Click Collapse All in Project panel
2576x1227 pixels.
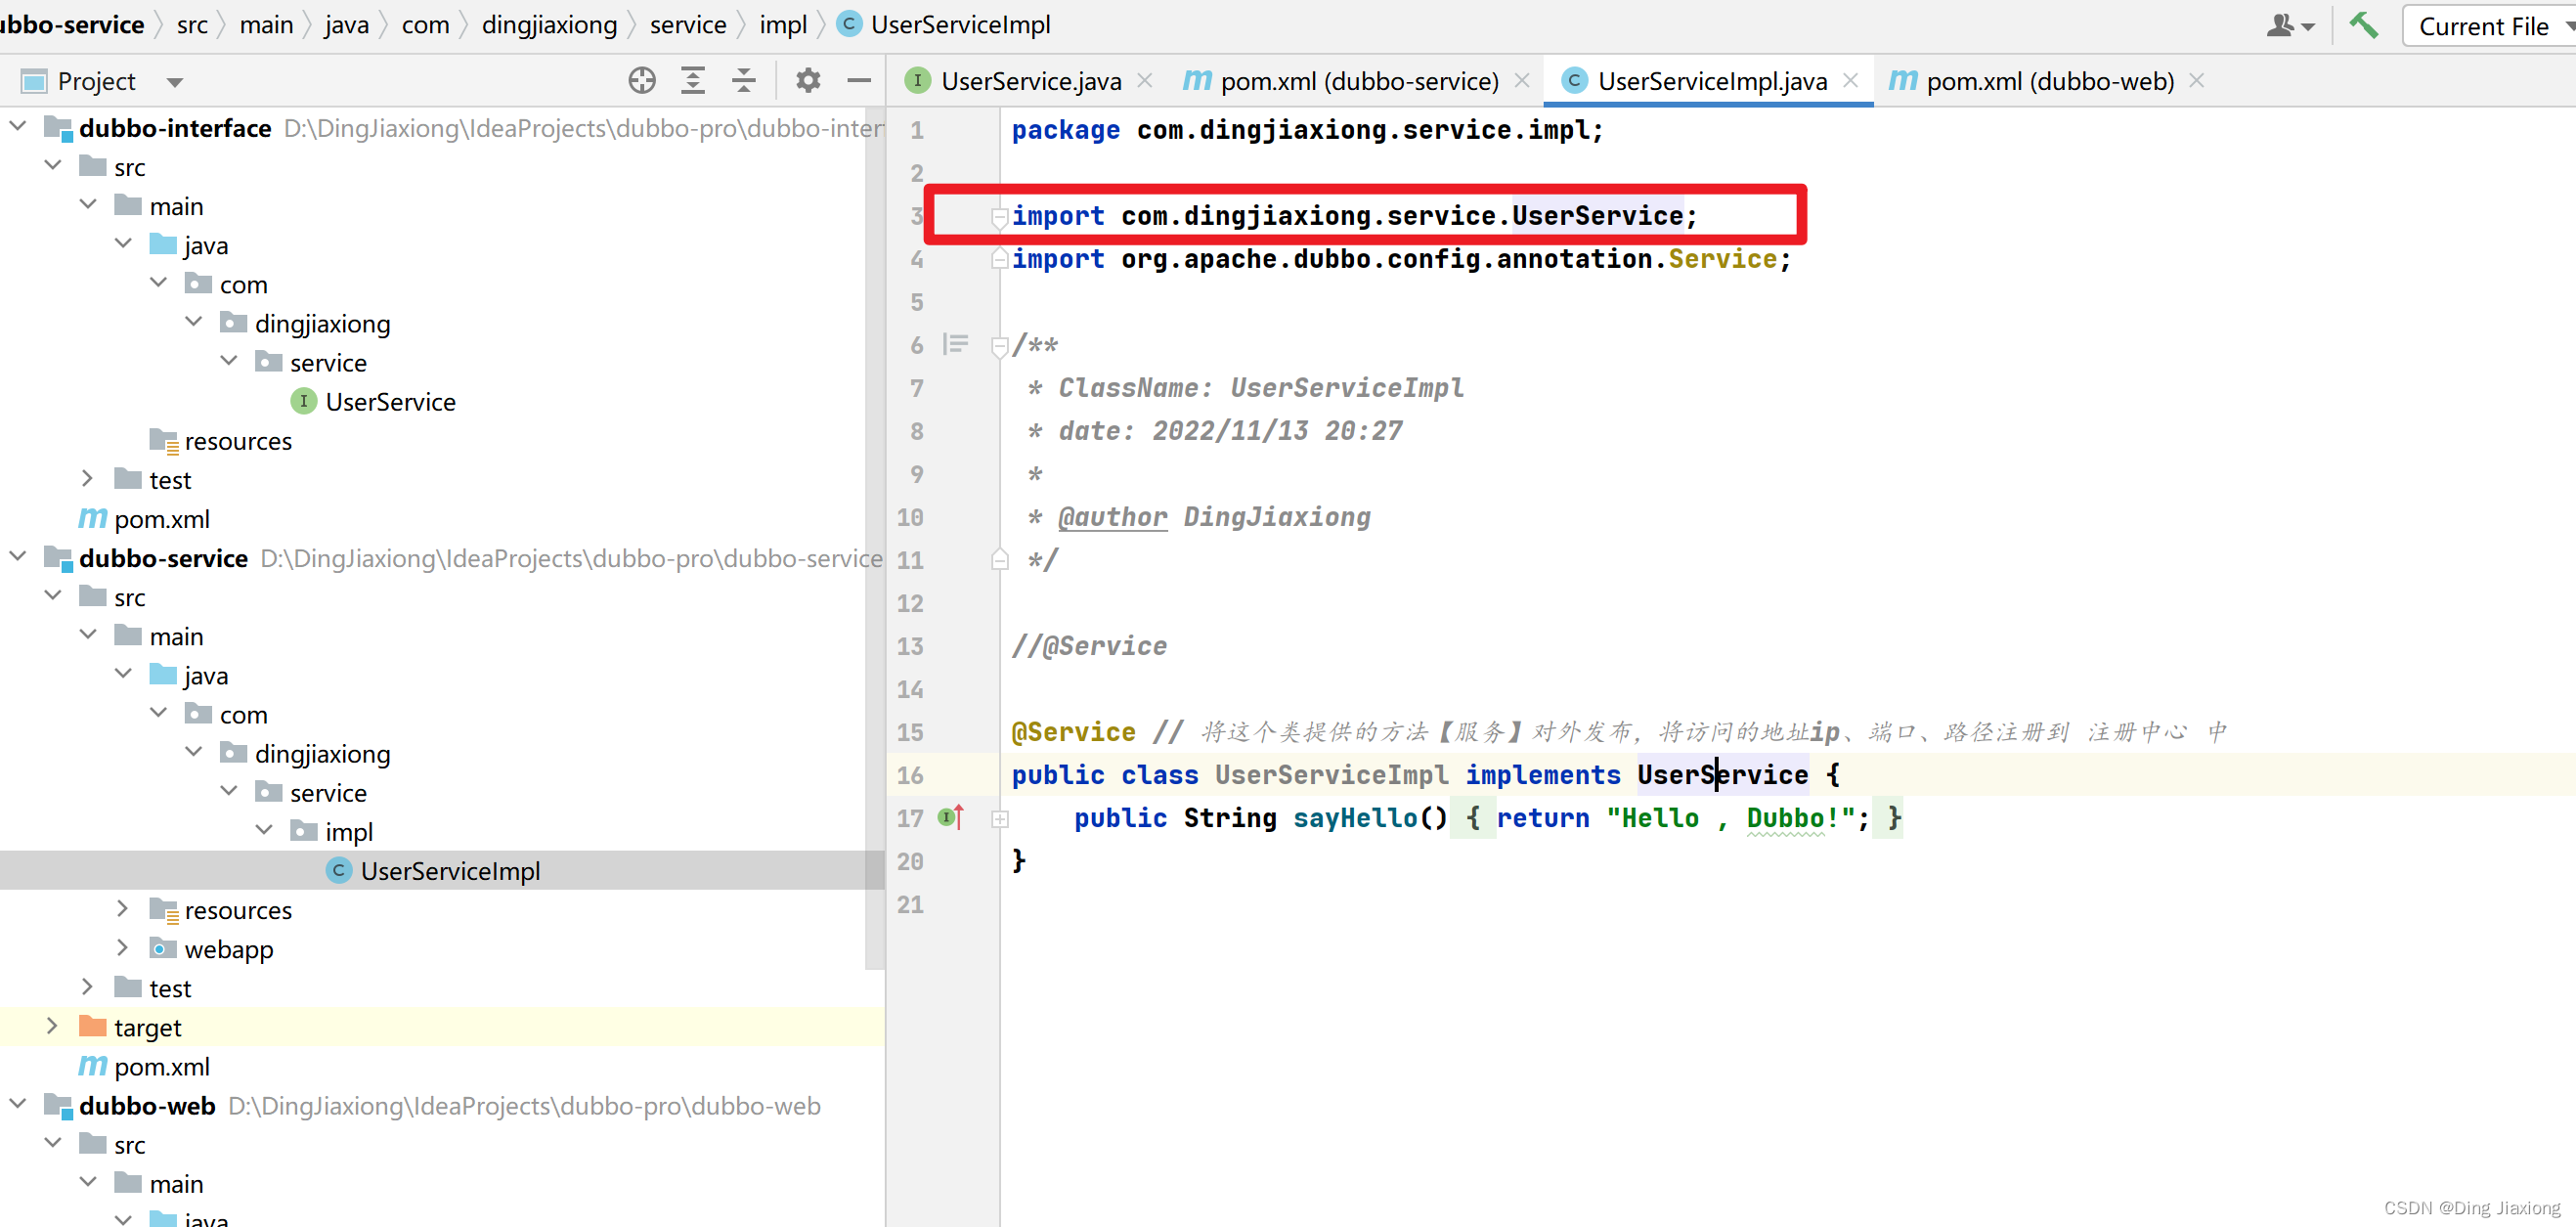pyautogui.click(x=744, y=81)
